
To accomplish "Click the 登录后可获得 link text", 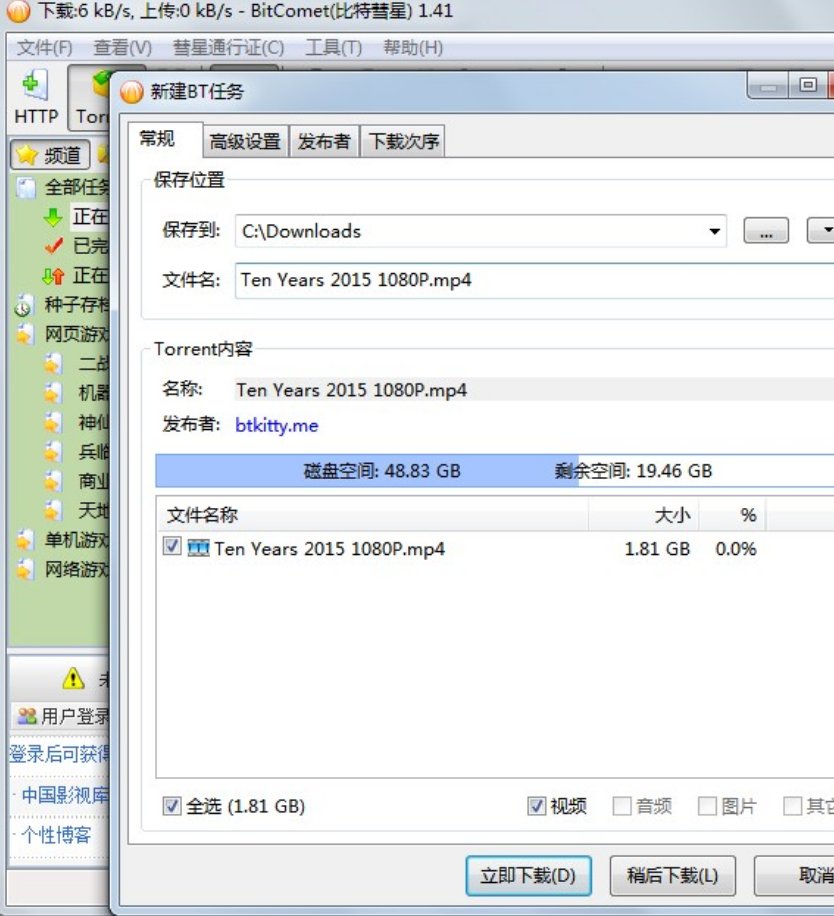I will (59, 754).
